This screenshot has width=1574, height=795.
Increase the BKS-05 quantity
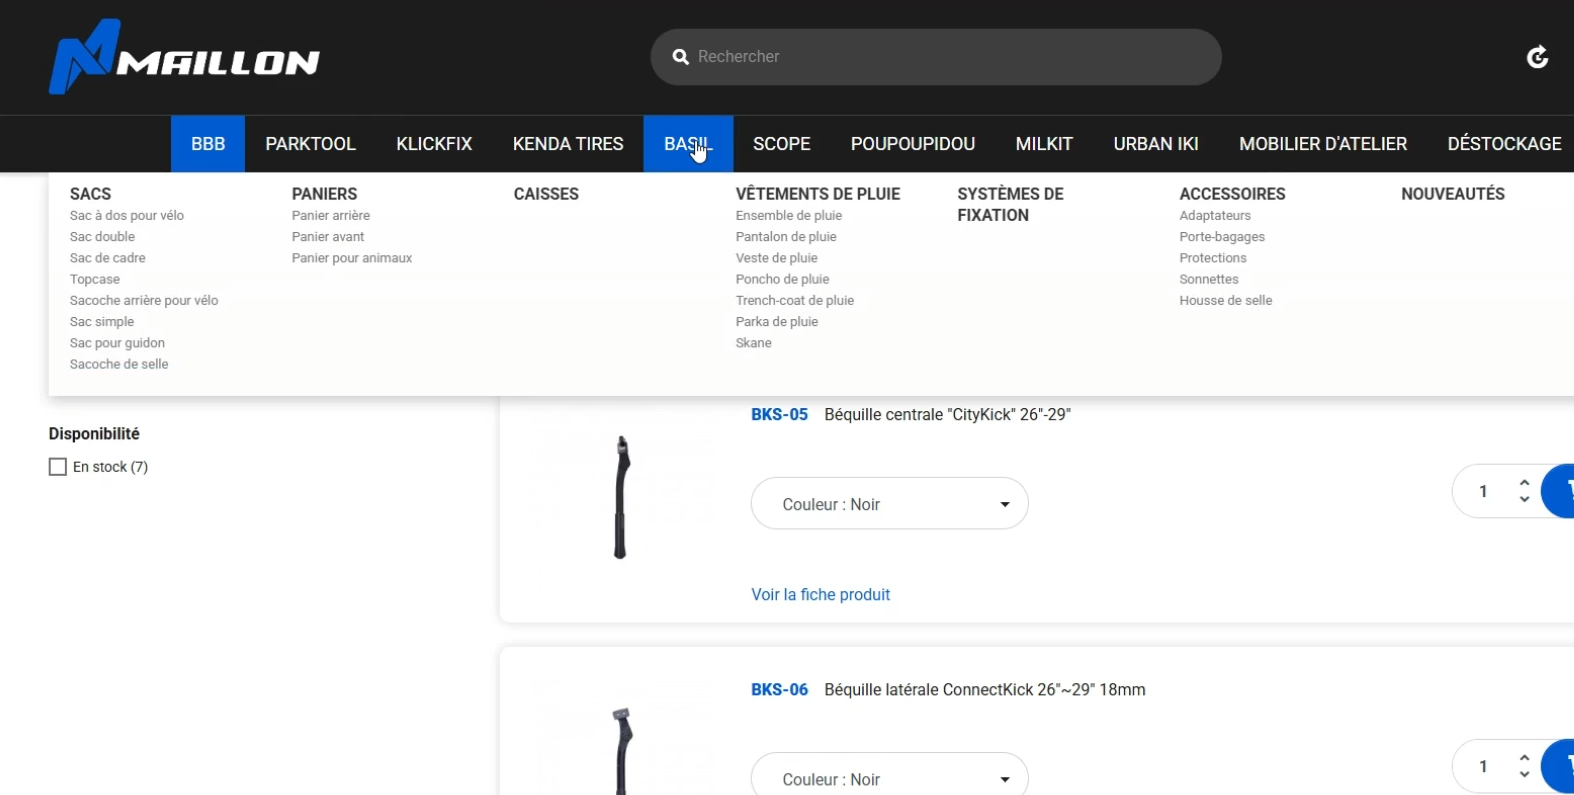coord(1524,483)
